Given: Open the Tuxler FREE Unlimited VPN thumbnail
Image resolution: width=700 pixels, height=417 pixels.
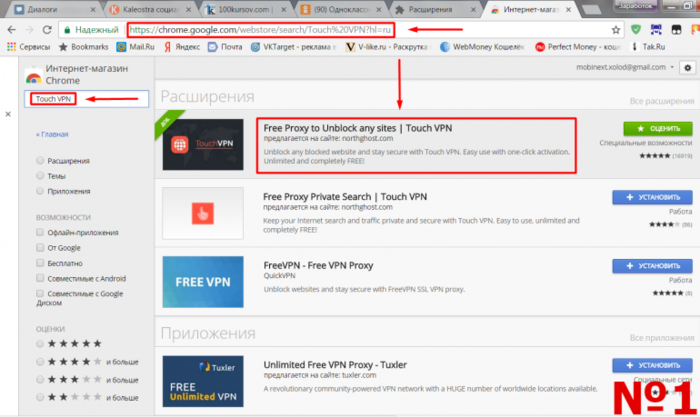Looking at the screenshot, I should tap(203, 381).
